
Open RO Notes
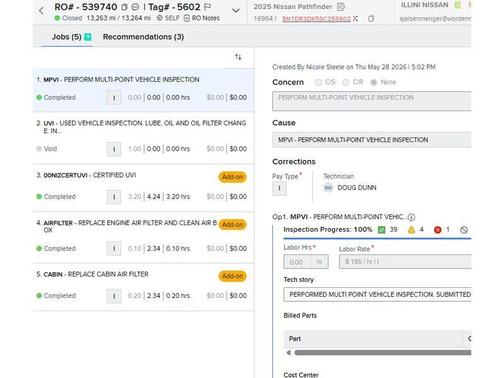[x=202, y=18]
